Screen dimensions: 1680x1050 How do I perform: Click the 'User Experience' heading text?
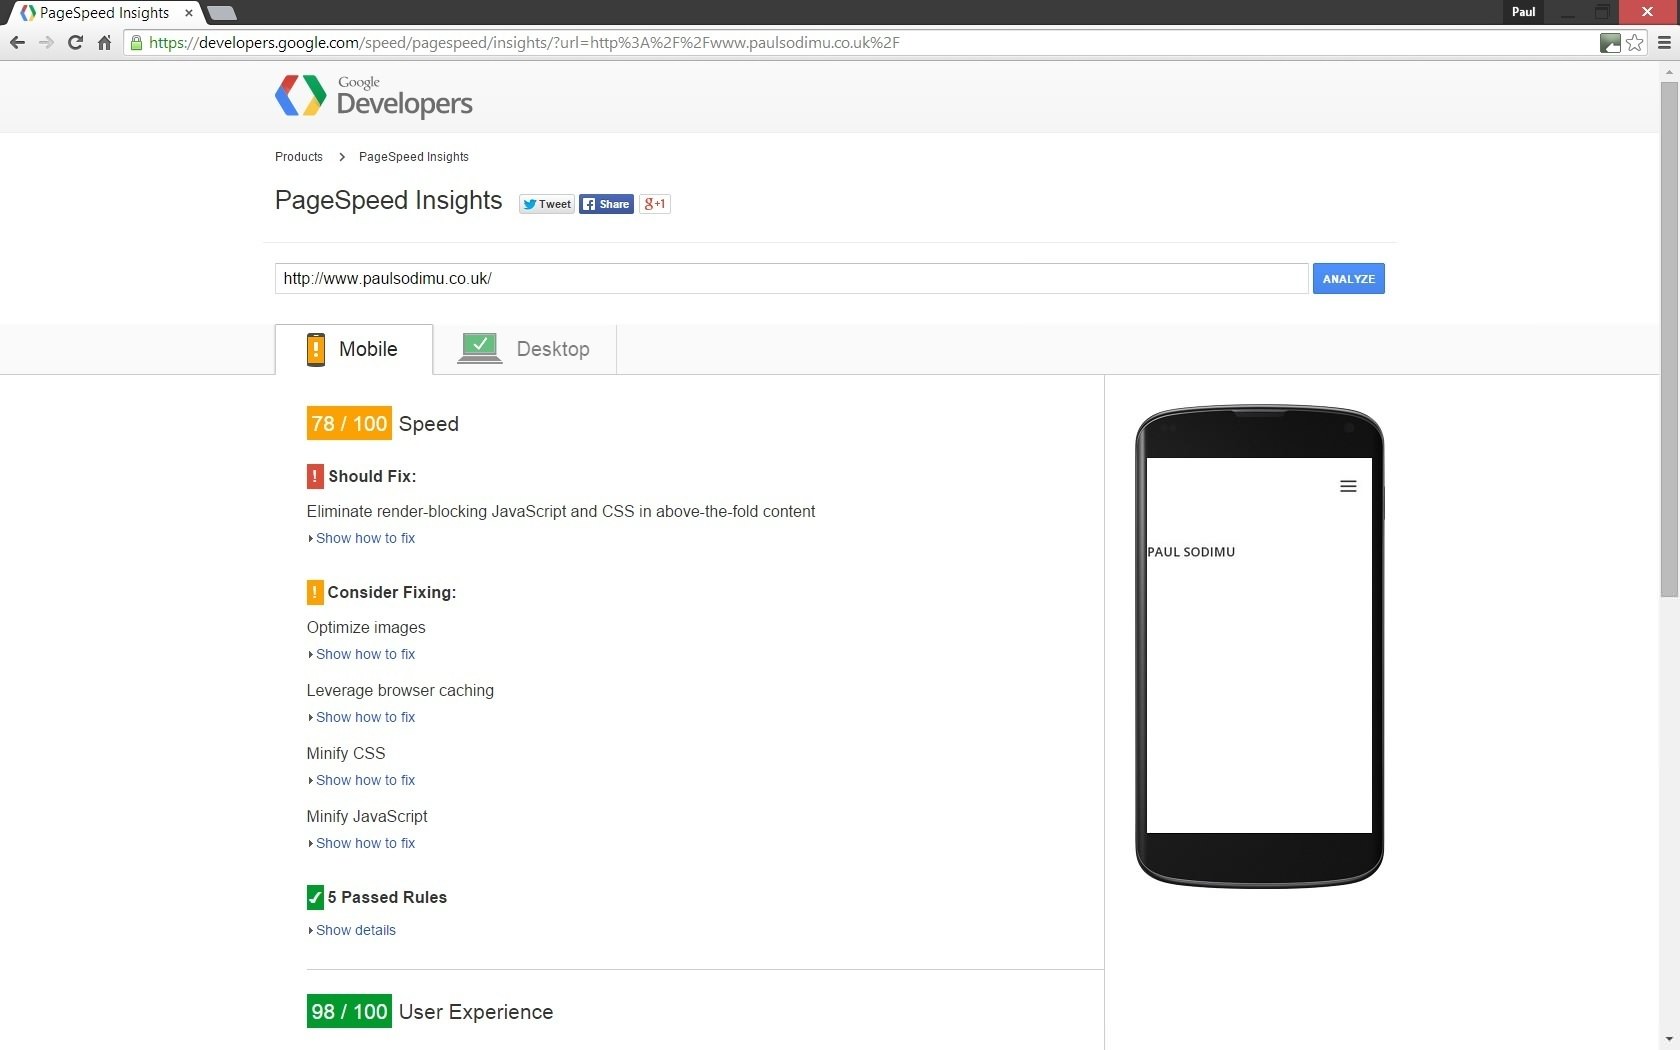(x=476, y=1012)
